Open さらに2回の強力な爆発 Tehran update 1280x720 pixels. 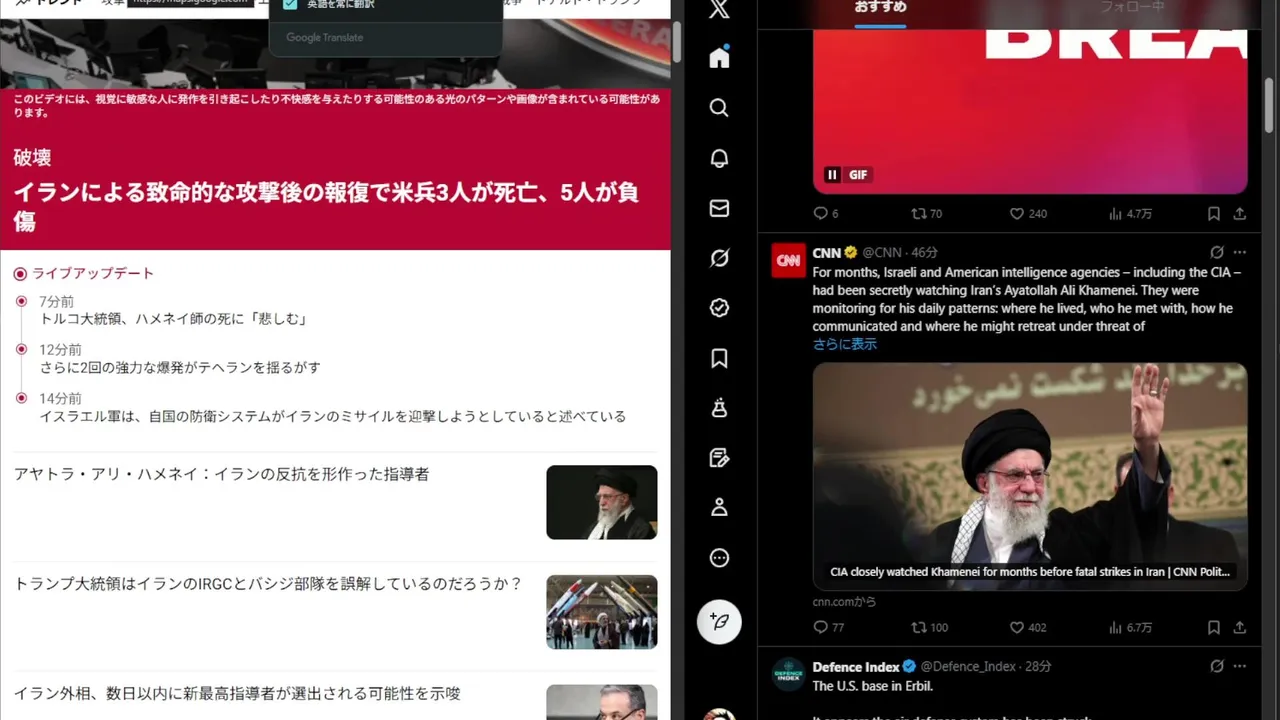pyautogui.click(x=180, y=368)
